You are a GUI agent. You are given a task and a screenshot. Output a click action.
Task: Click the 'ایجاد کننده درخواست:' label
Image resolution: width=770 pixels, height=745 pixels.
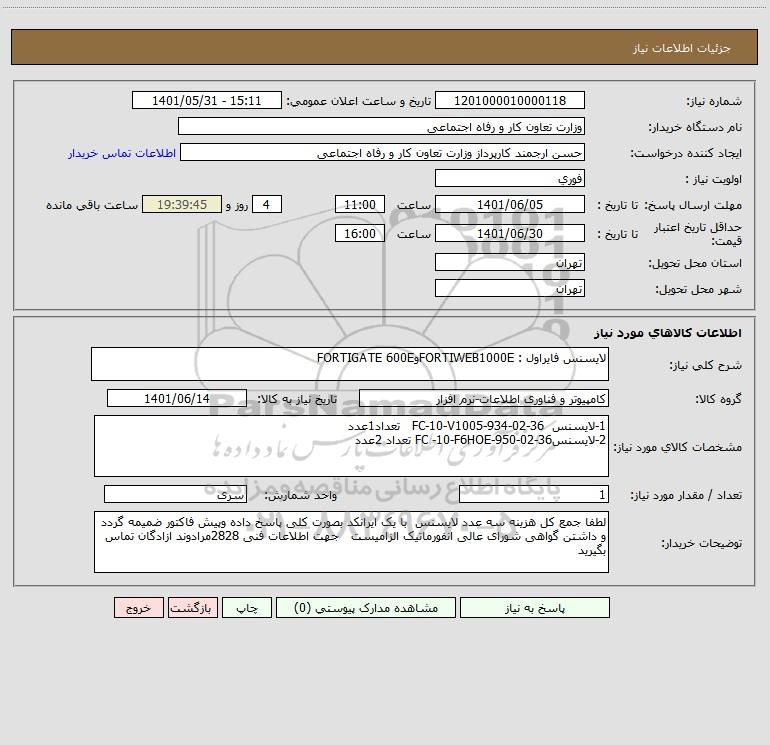tap(686, 153)
